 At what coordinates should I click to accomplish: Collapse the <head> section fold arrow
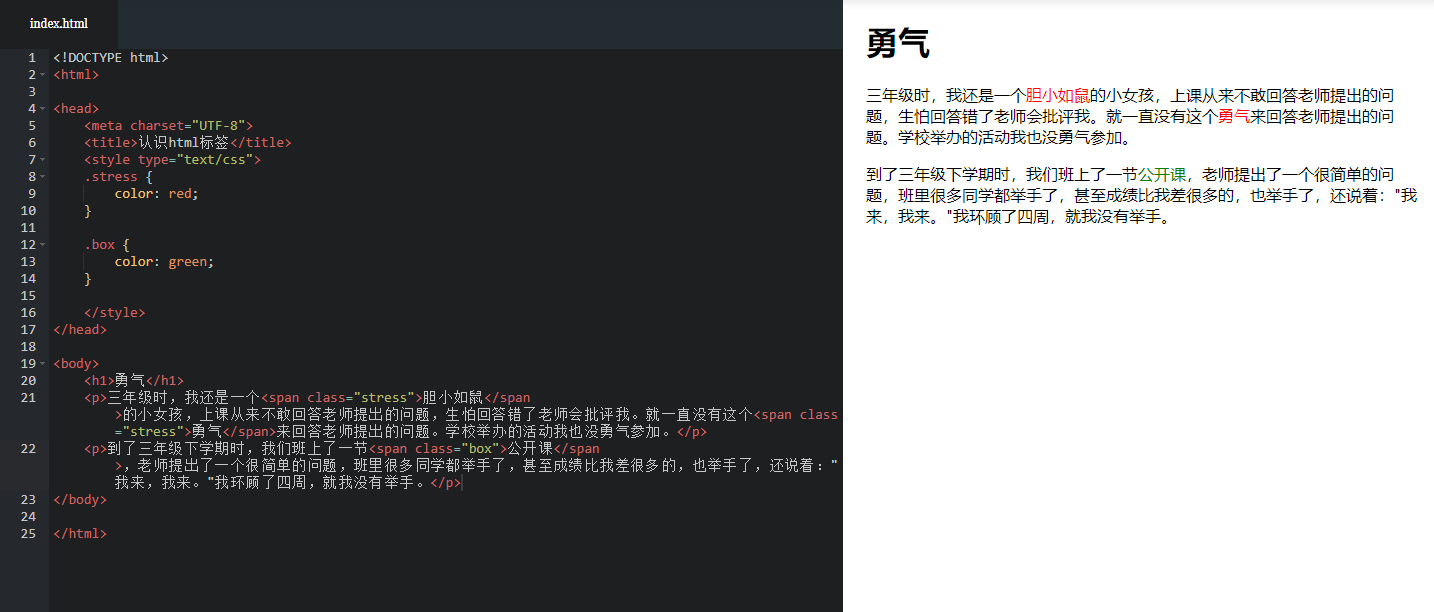pos(44,108)
